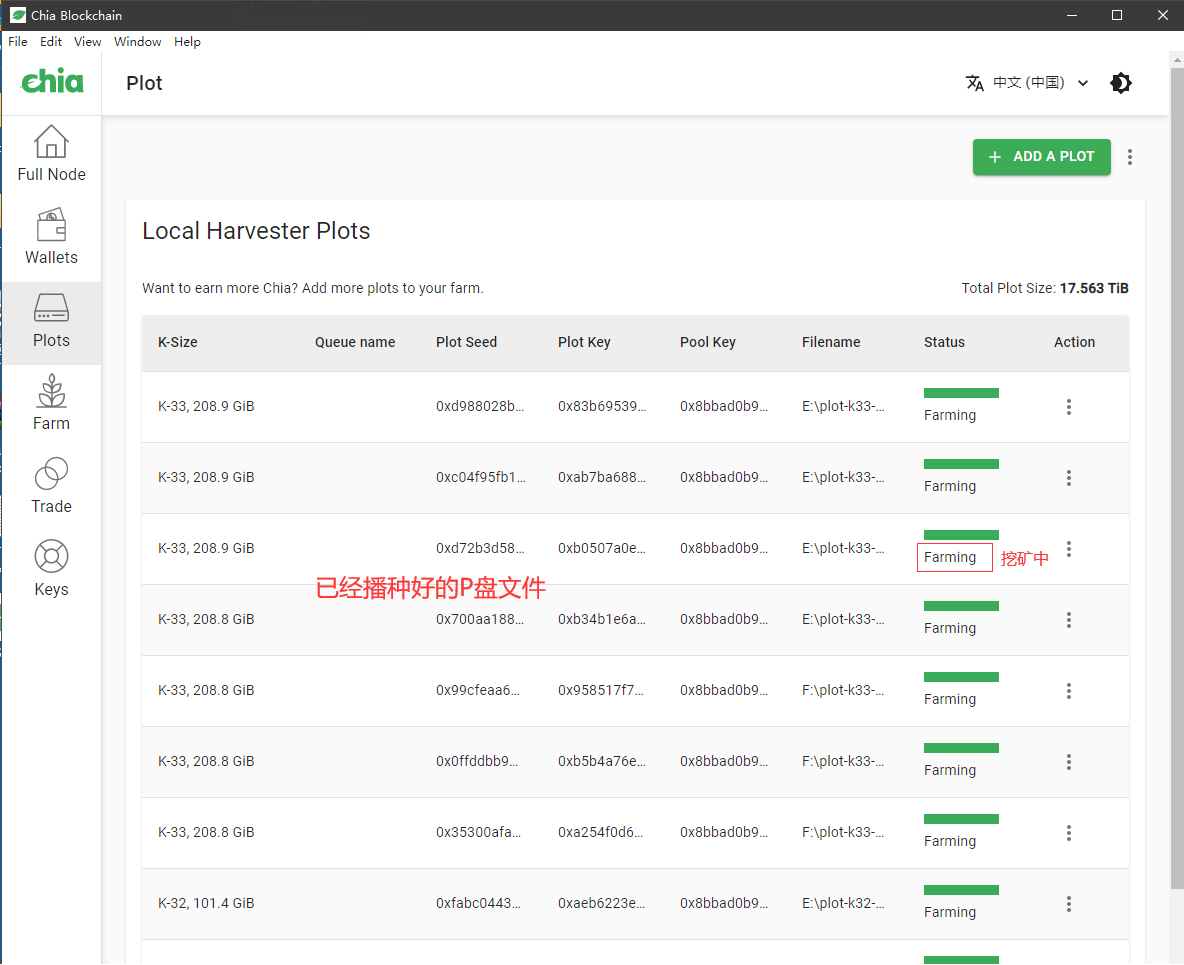Click the Chia logo in the sidebar
Viewport: 1184px width, 965px height.
pos(51,82)
